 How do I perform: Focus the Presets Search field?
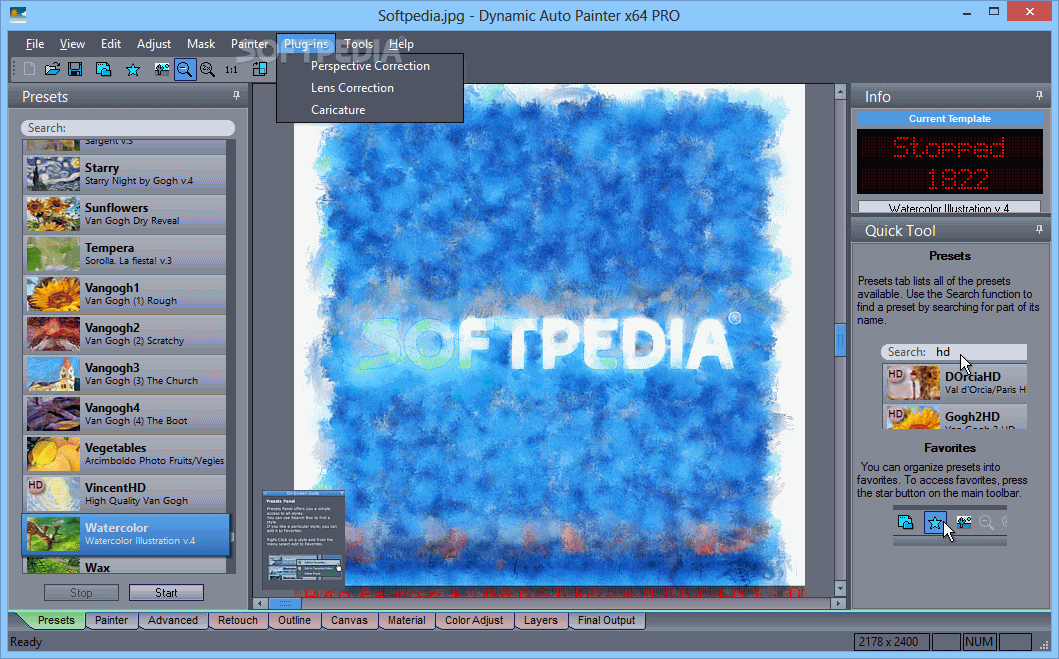tap(128, 128)
